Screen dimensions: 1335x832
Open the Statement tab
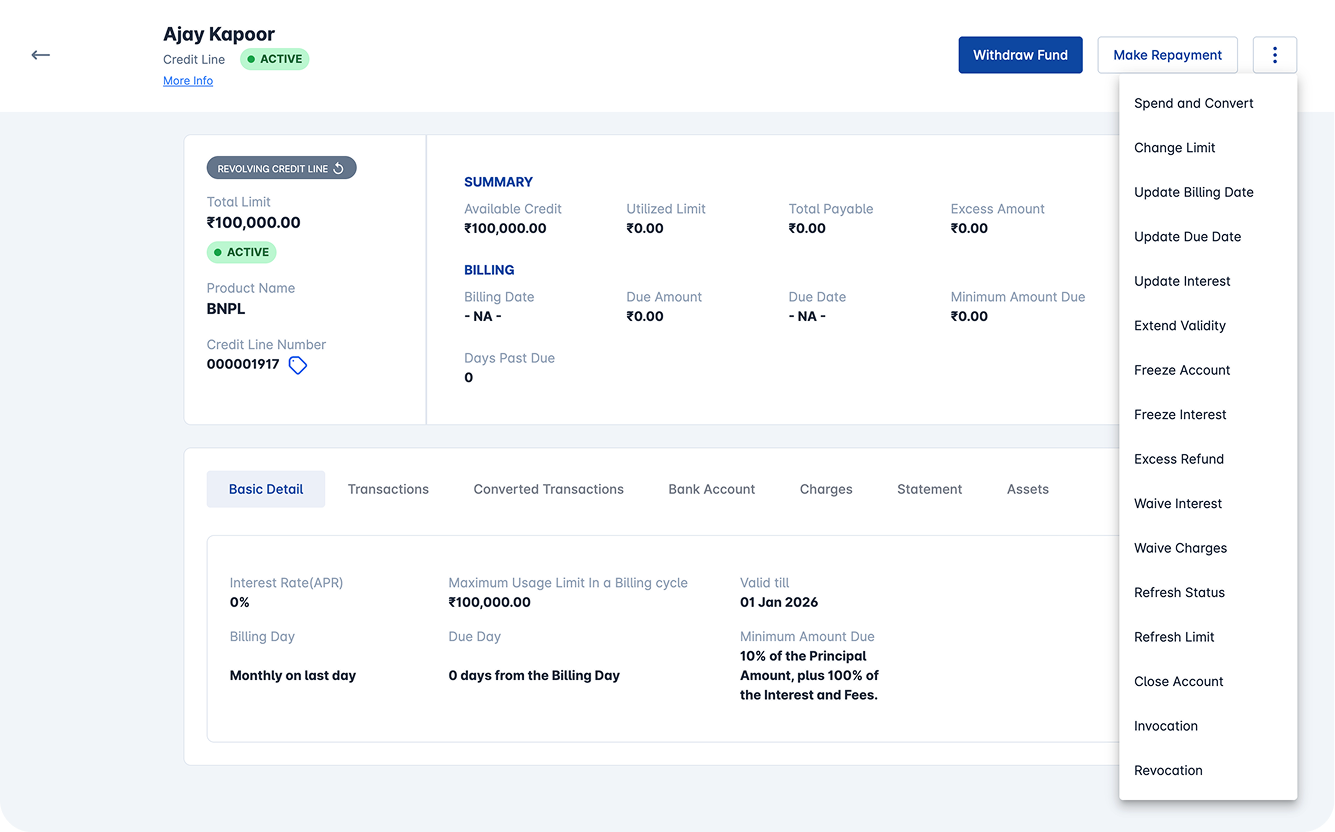[x=929, y=489]
